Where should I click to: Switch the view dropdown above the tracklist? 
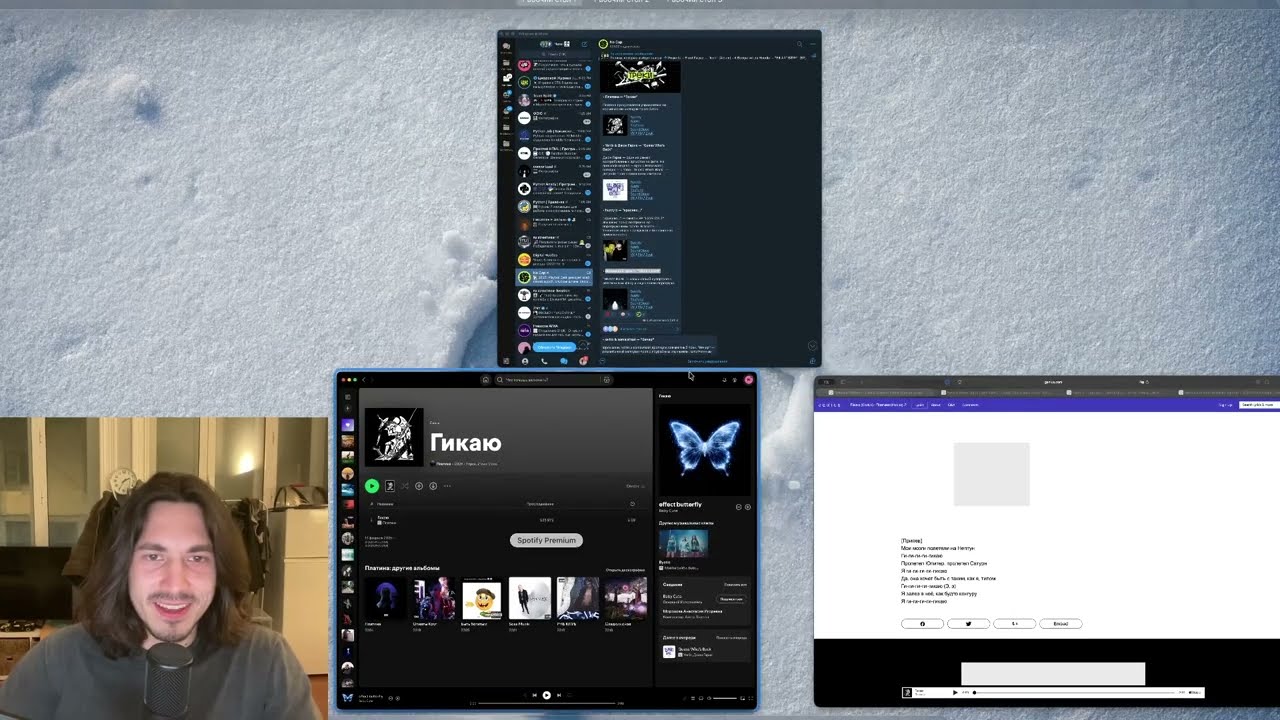pyautogui.click(x=634, y=486)
